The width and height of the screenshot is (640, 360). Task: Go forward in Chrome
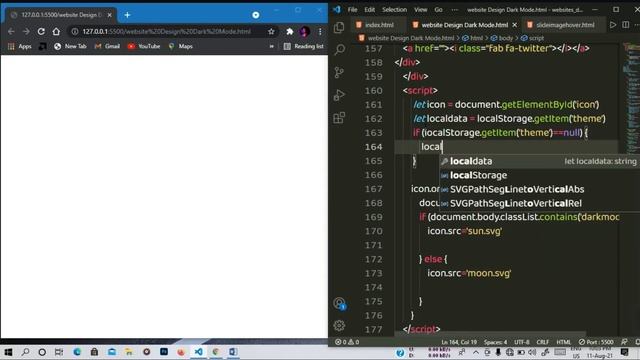click(26, 31)
